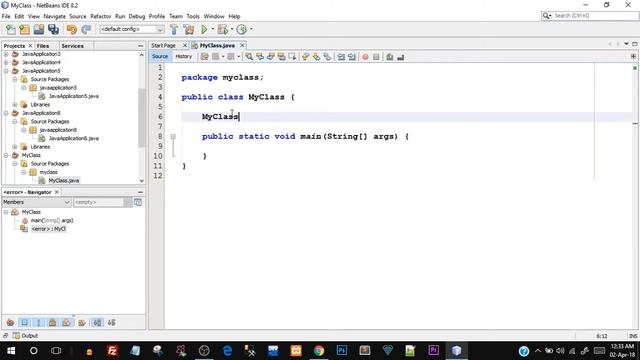Open the Debug Project dropdown arrow
The image size is (640, 360).
tap(232, 29)
